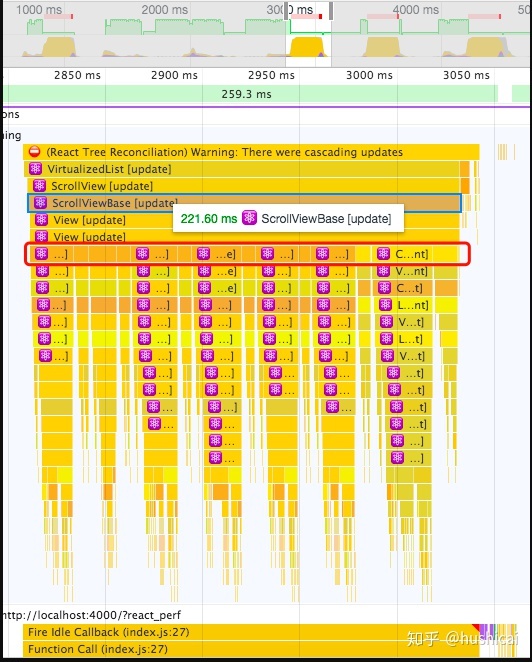
Task: Click the red warning icon on the React Tree Reconciliation bar
Action: click(34, 152)
